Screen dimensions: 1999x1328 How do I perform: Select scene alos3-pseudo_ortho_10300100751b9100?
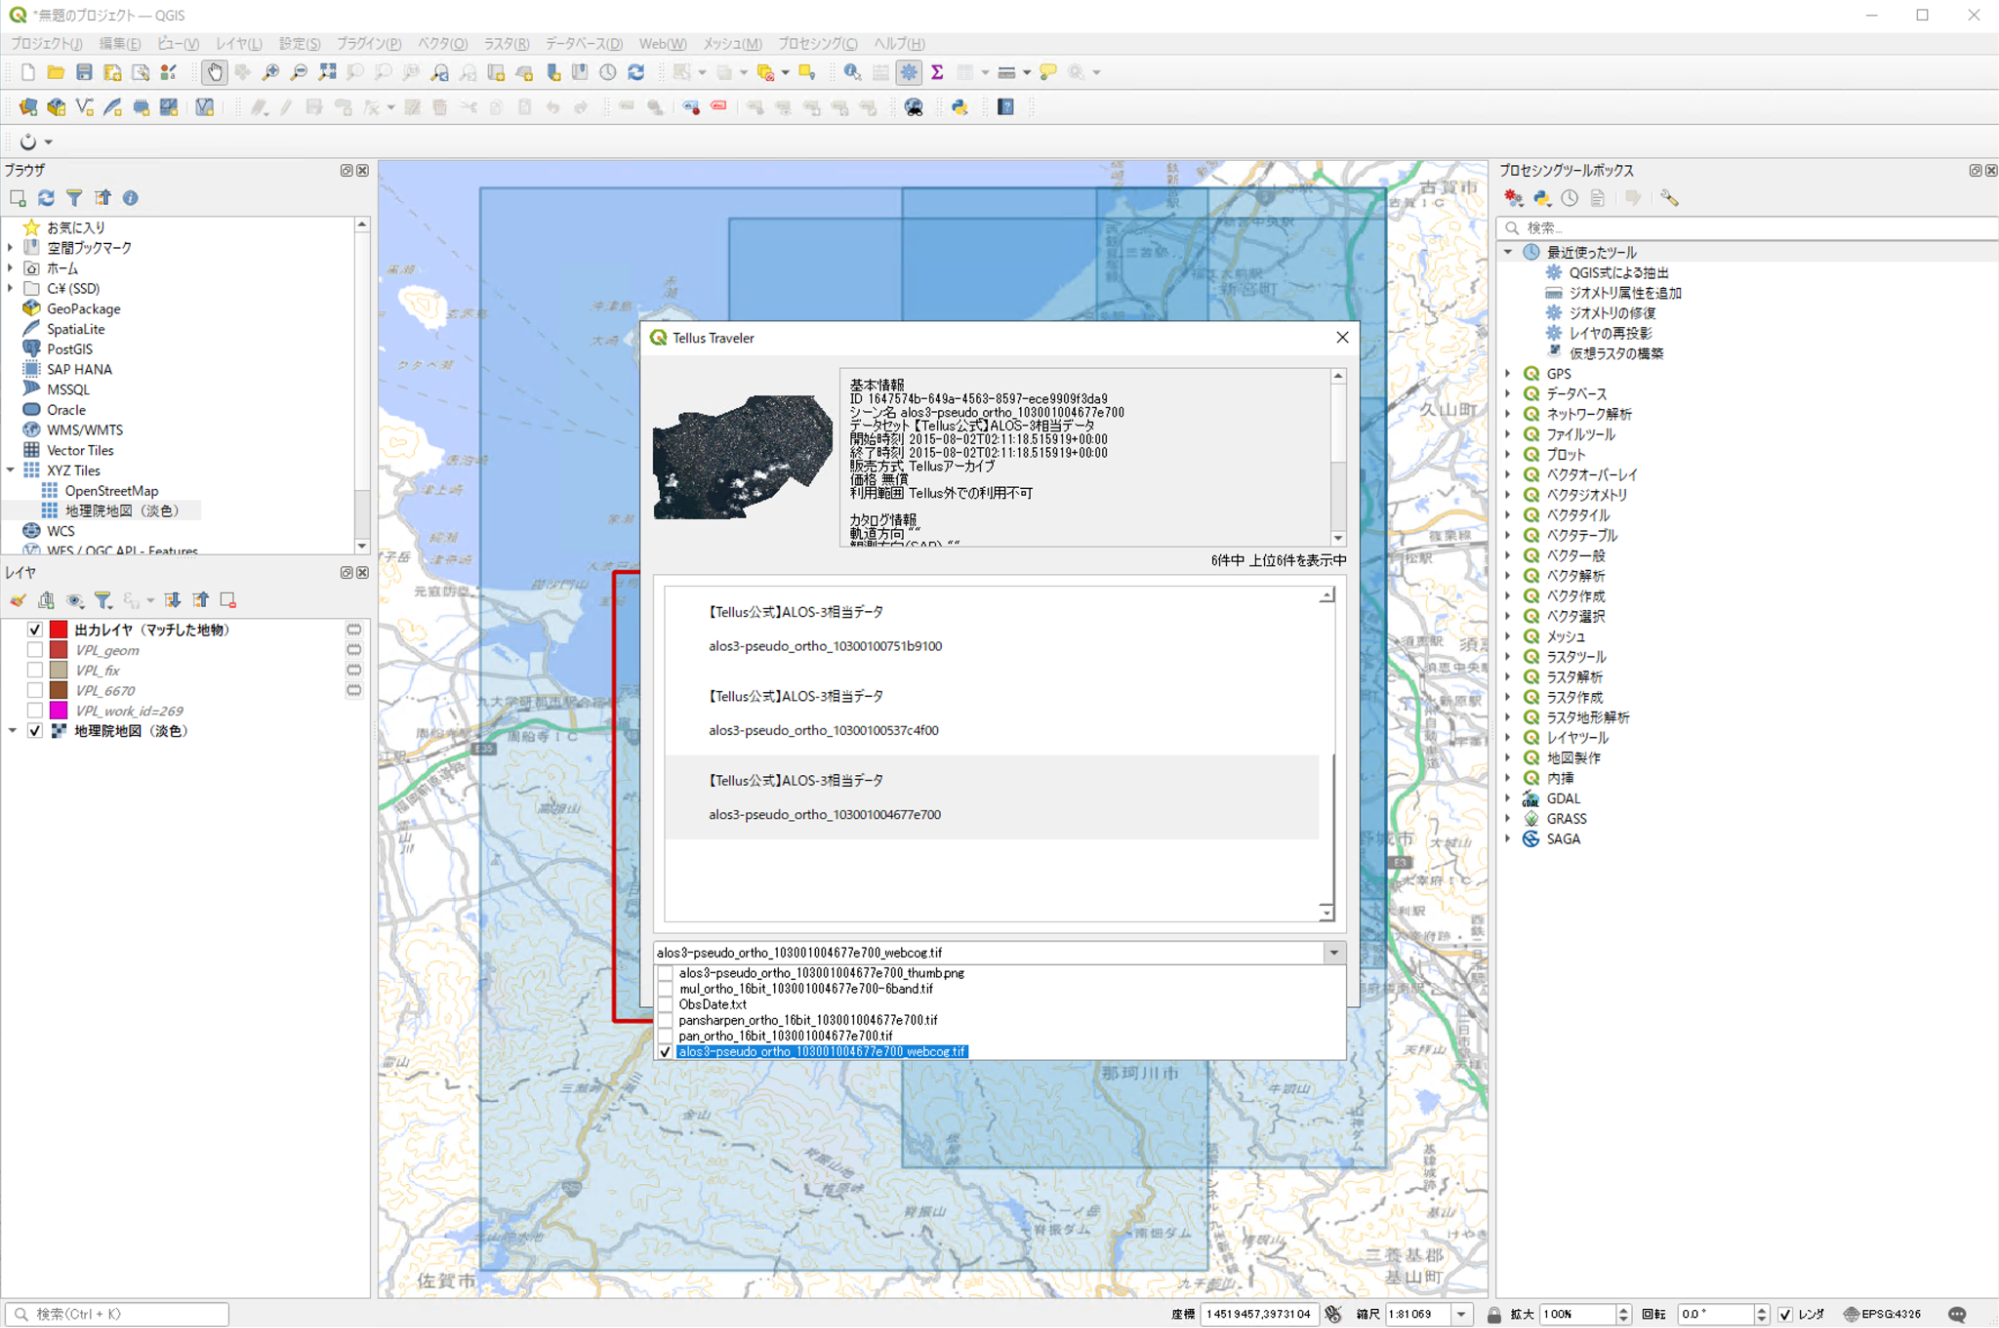[x=992, y=629]
